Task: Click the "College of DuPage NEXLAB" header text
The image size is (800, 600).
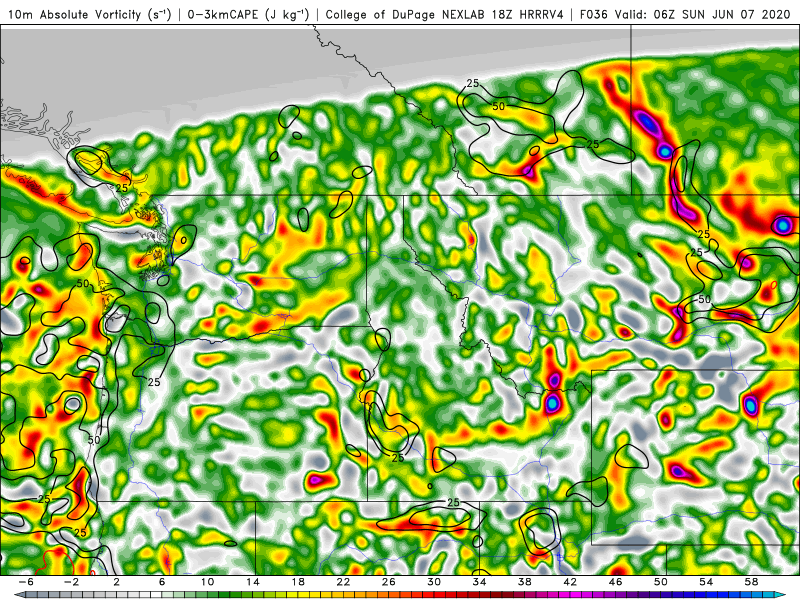Action: pos(405,15)
